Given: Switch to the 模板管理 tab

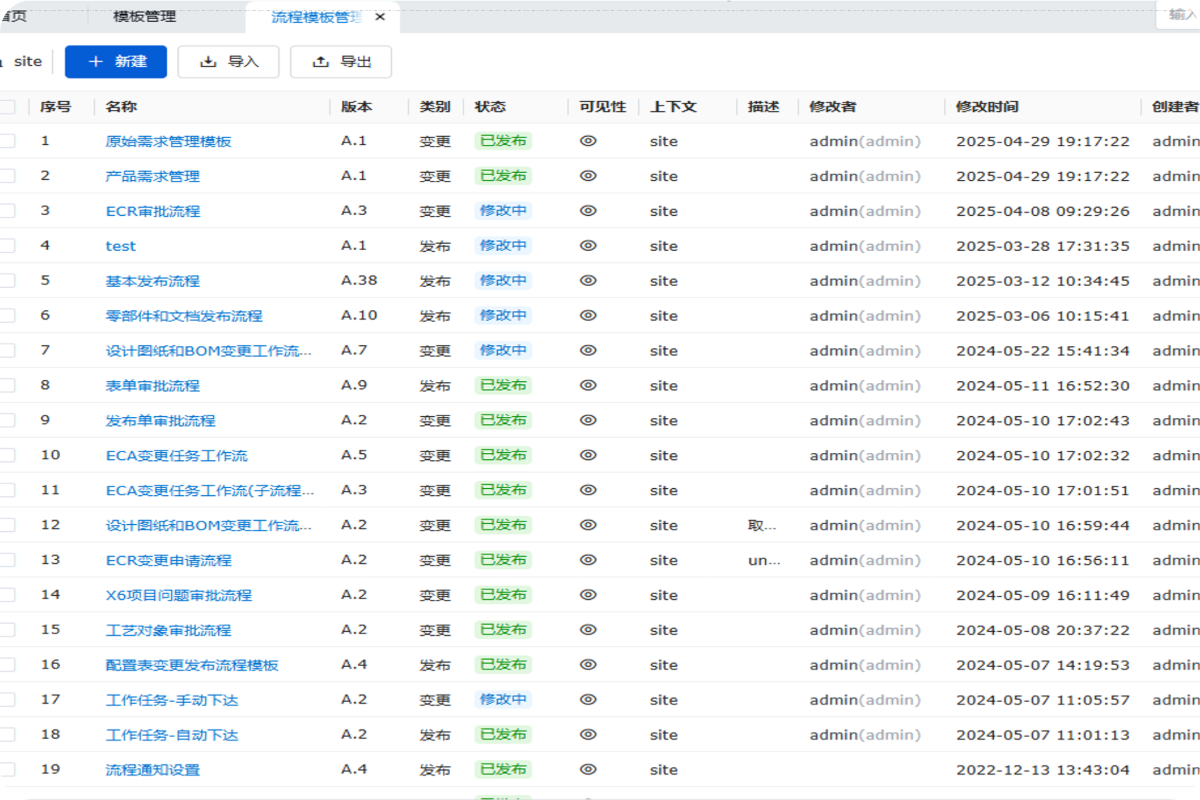Looking at the screenshot, I should point(144,17).
